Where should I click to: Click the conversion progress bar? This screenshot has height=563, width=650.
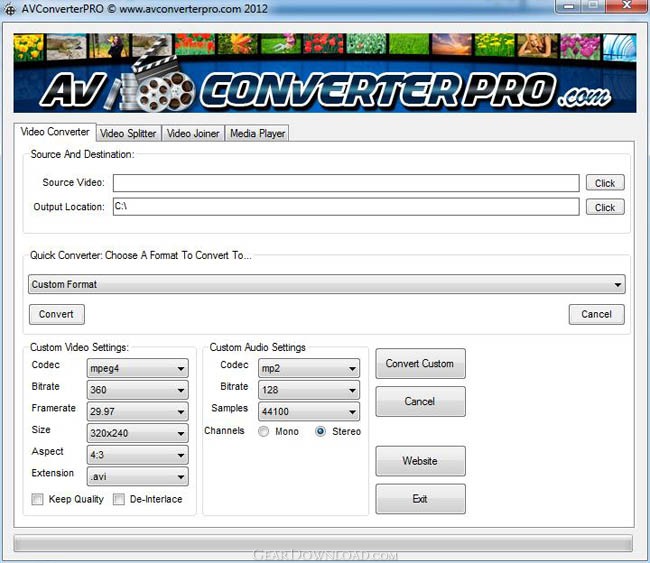pyautogui.click(x=323, y=543)
